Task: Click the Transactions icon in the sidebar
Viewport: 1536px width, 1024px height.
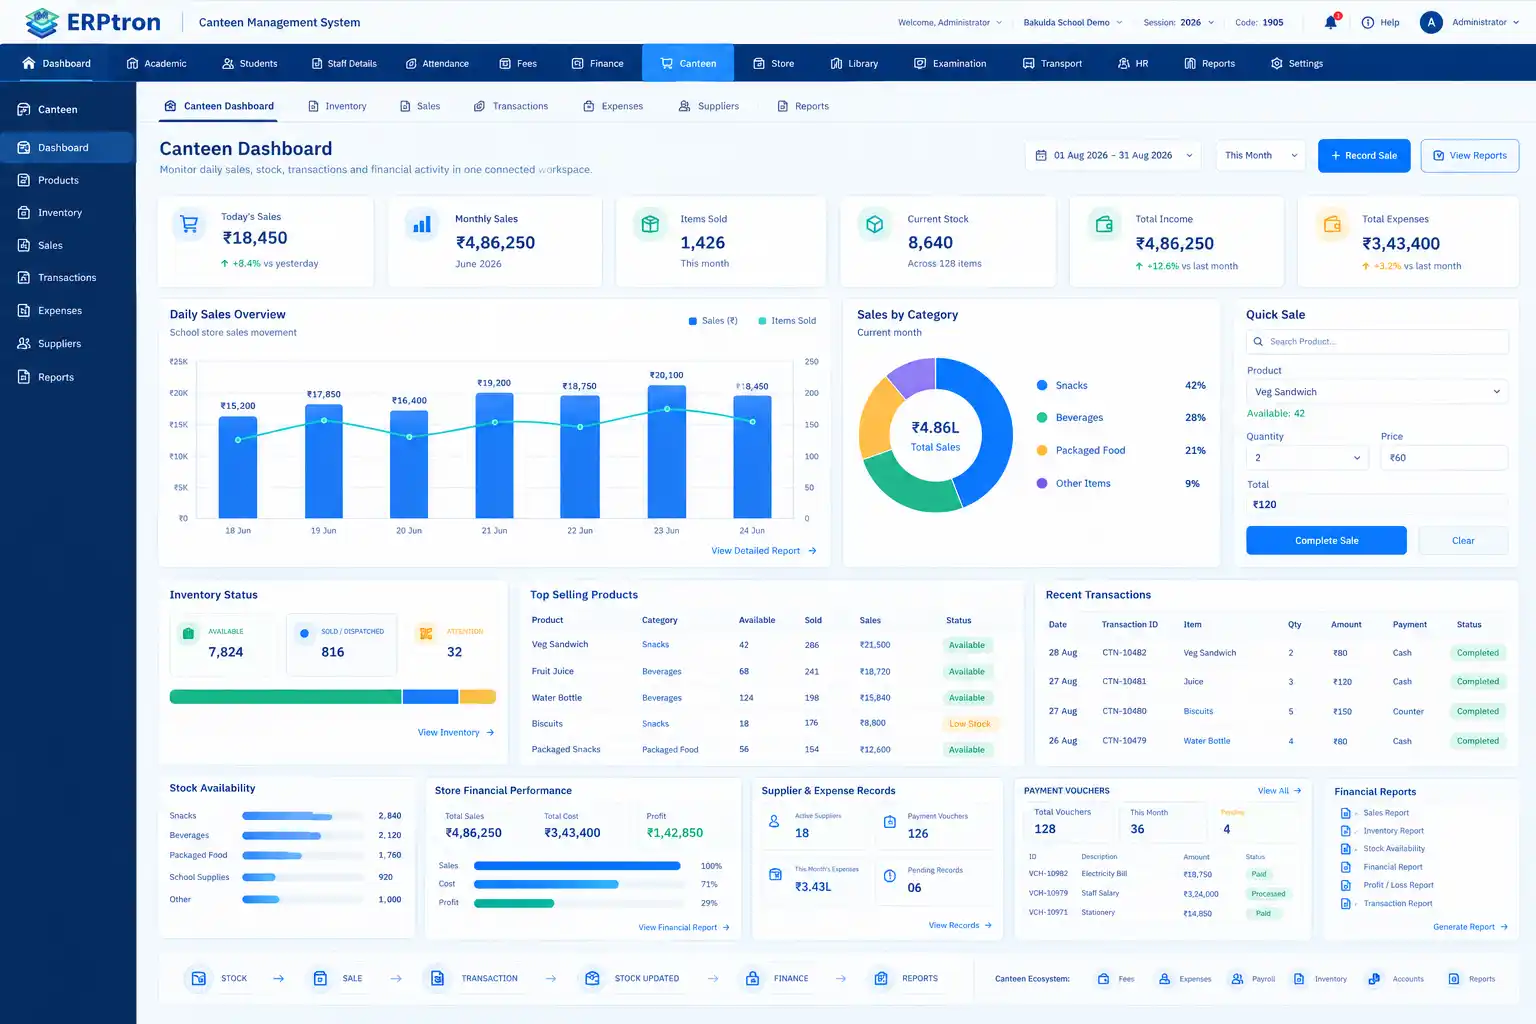Action: click(24, 277)
